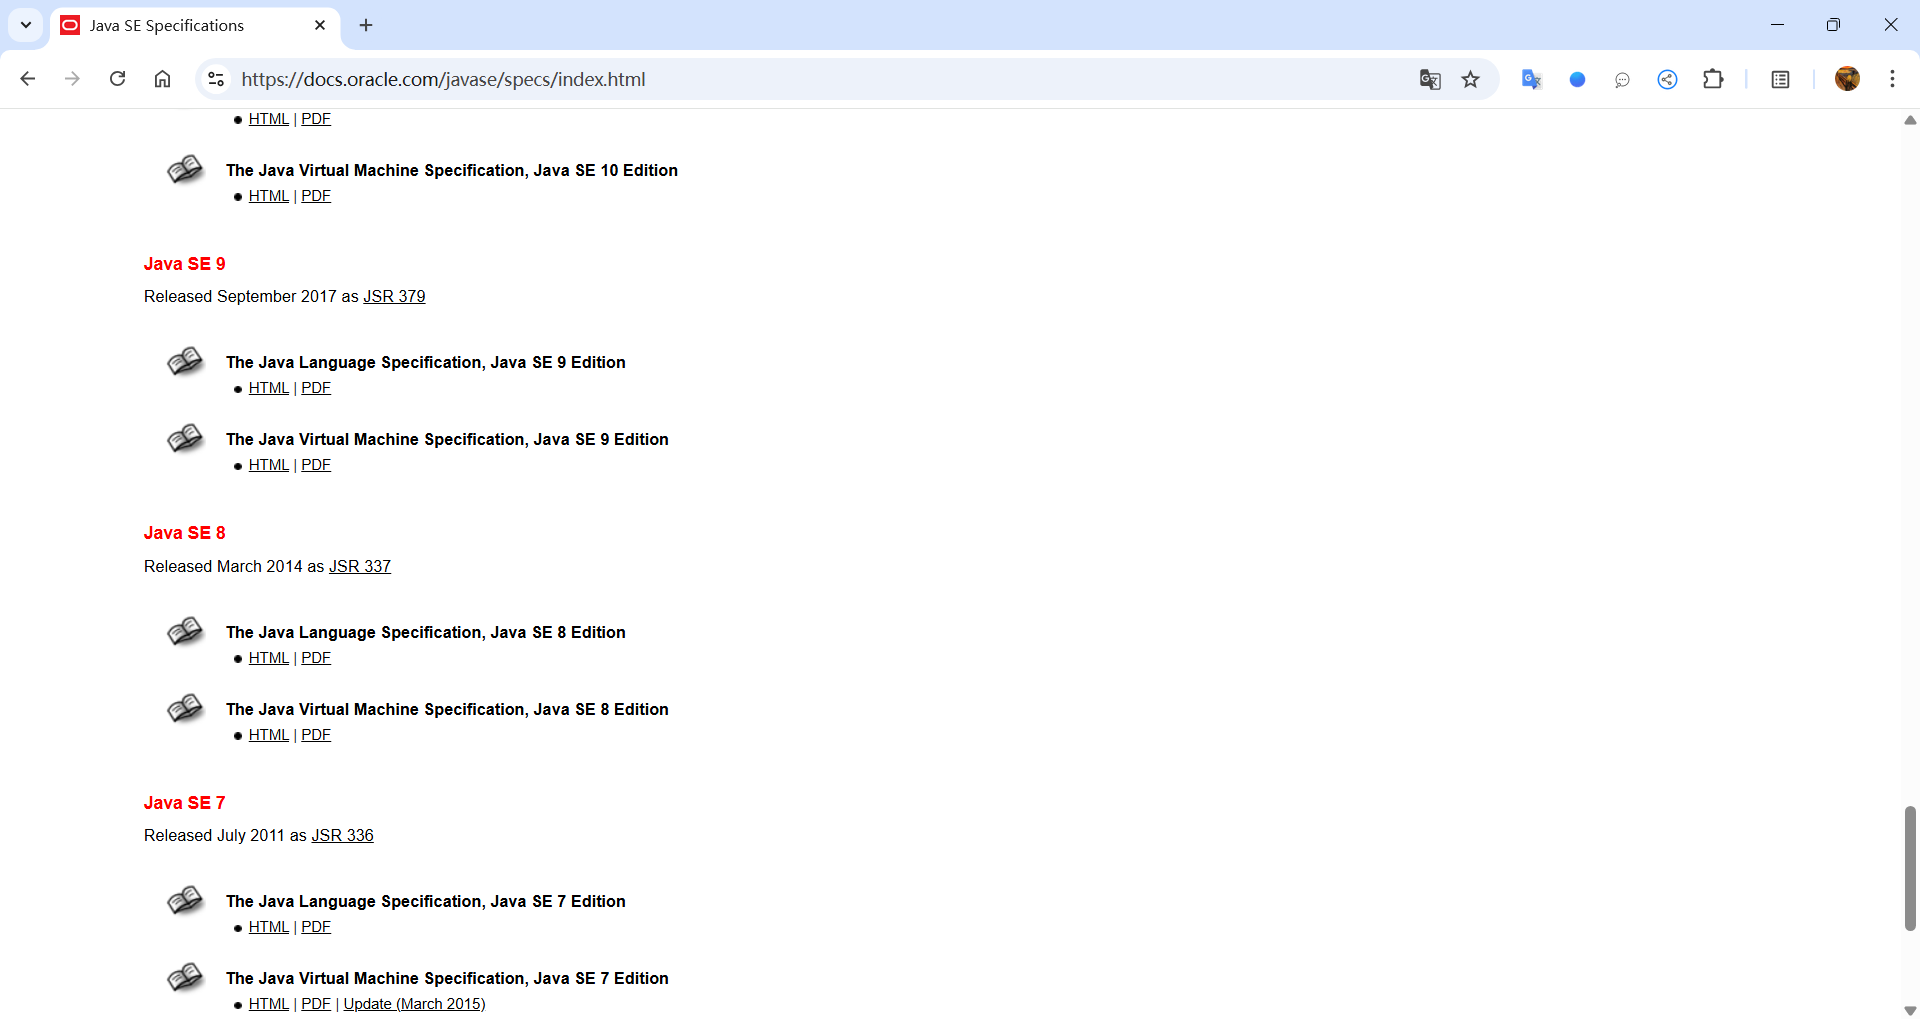Screen dimensions: 1920x1019
Task: Click the Java SE 8 heading
Action: coord(184,533)
